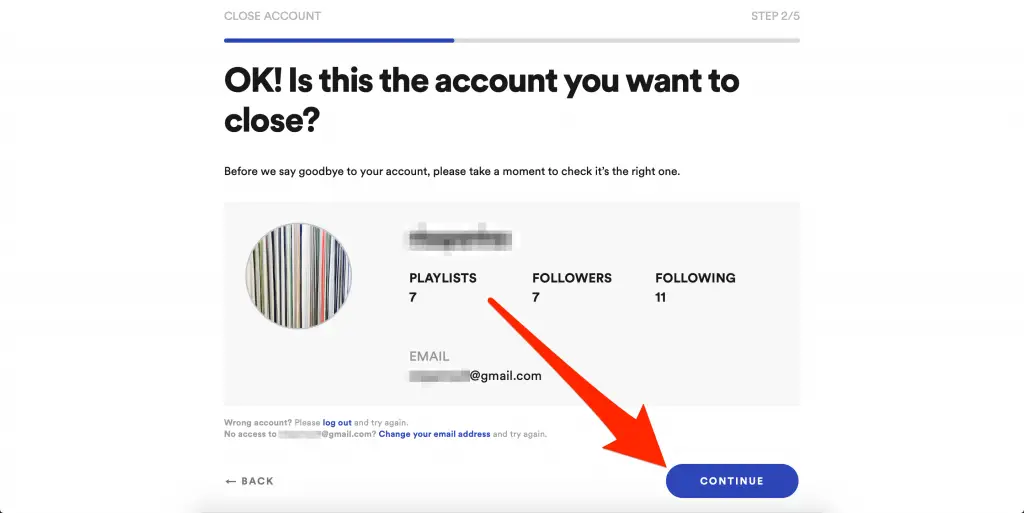Click the FOLLOWERS label
Screen dimensions: 1024x513
click(x=572, y=278)
